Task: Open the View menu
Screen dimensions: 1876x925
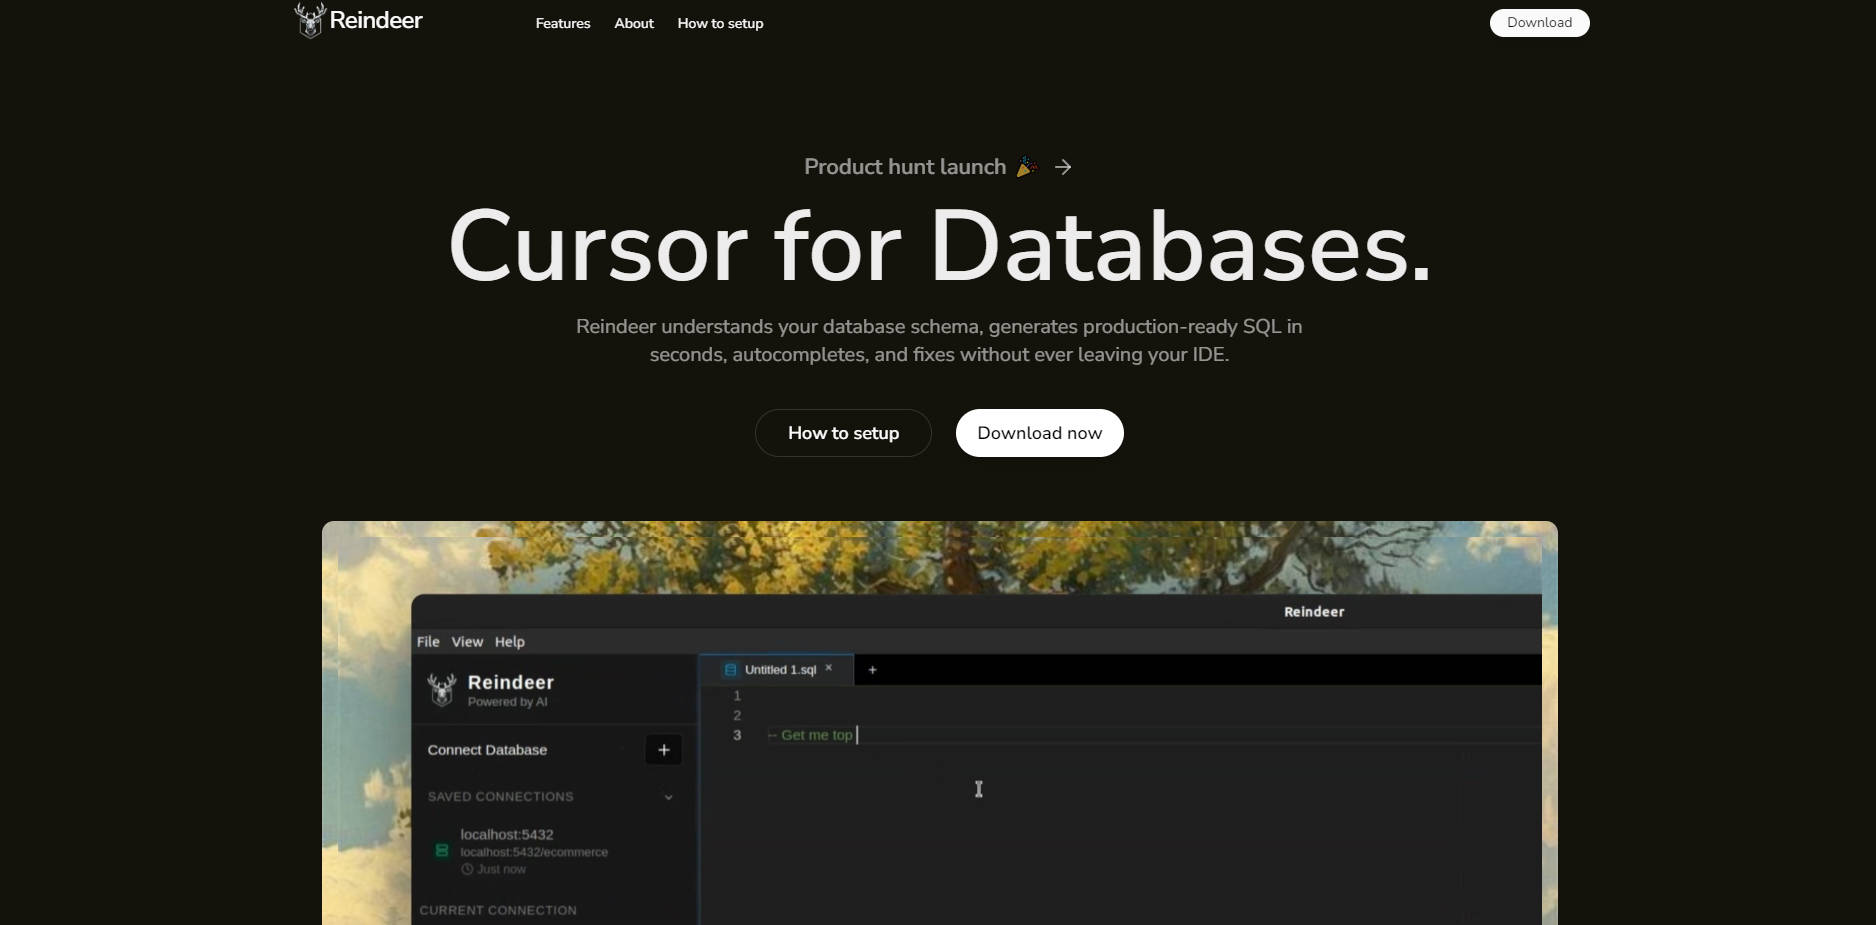Action: (467, 642)
